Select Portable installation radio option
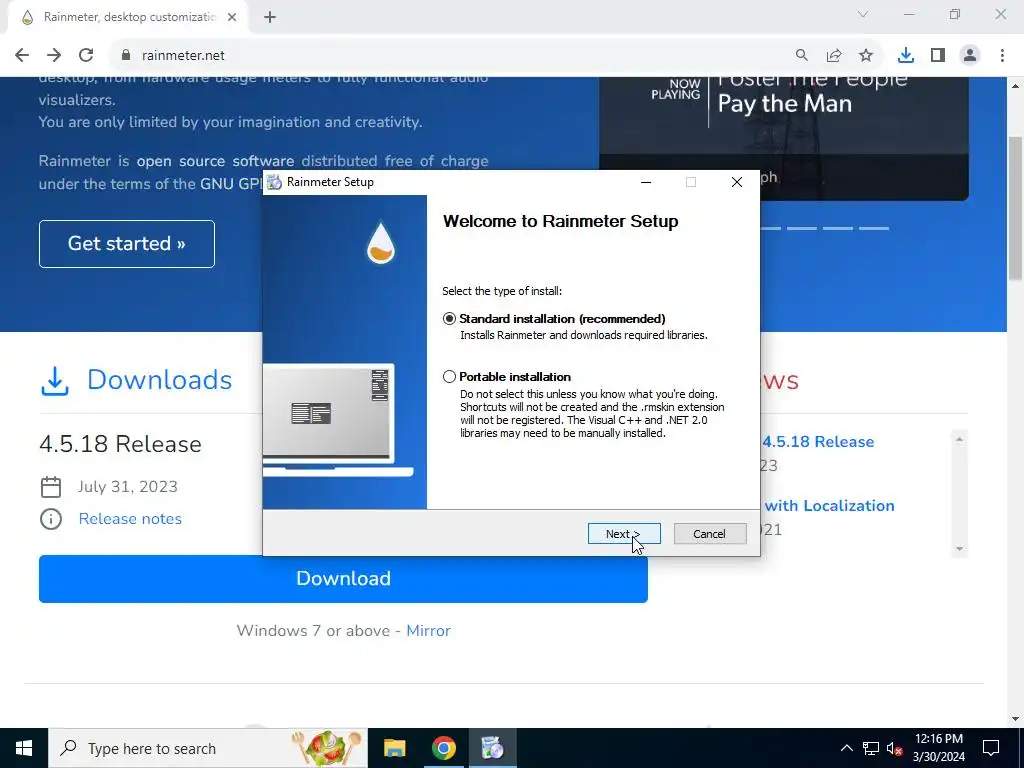The width and height of the screenshot is (1024, 768). (x=449, y=377)
